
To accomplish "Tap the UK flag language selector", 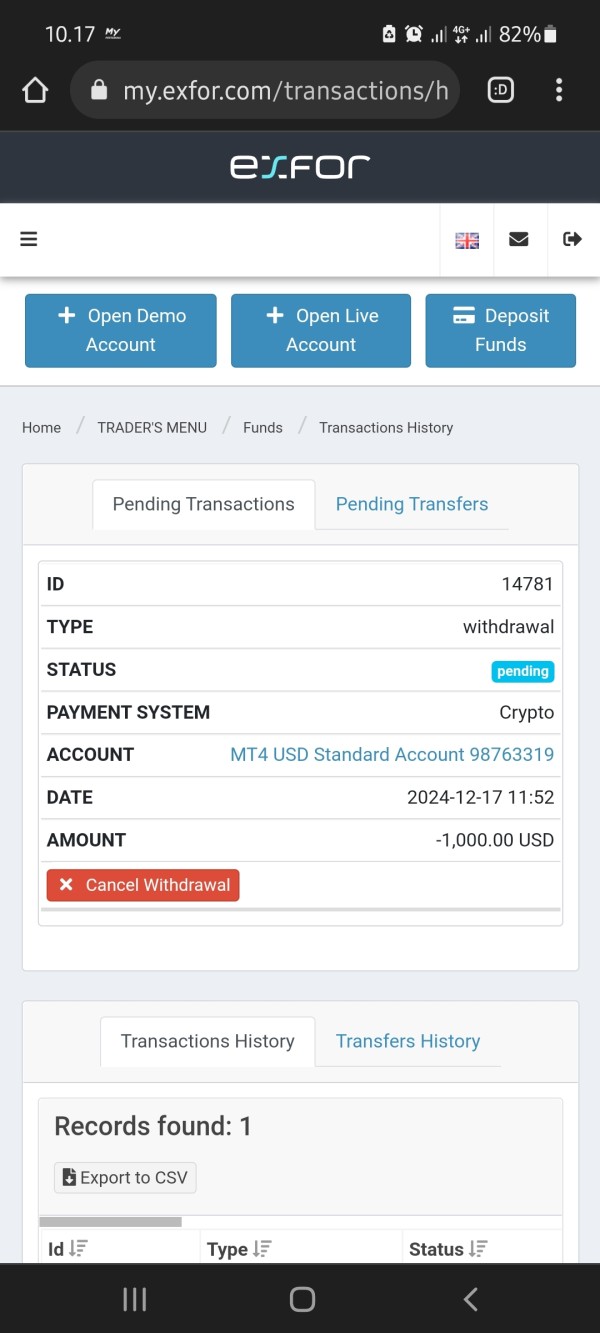I will point(467,240).
